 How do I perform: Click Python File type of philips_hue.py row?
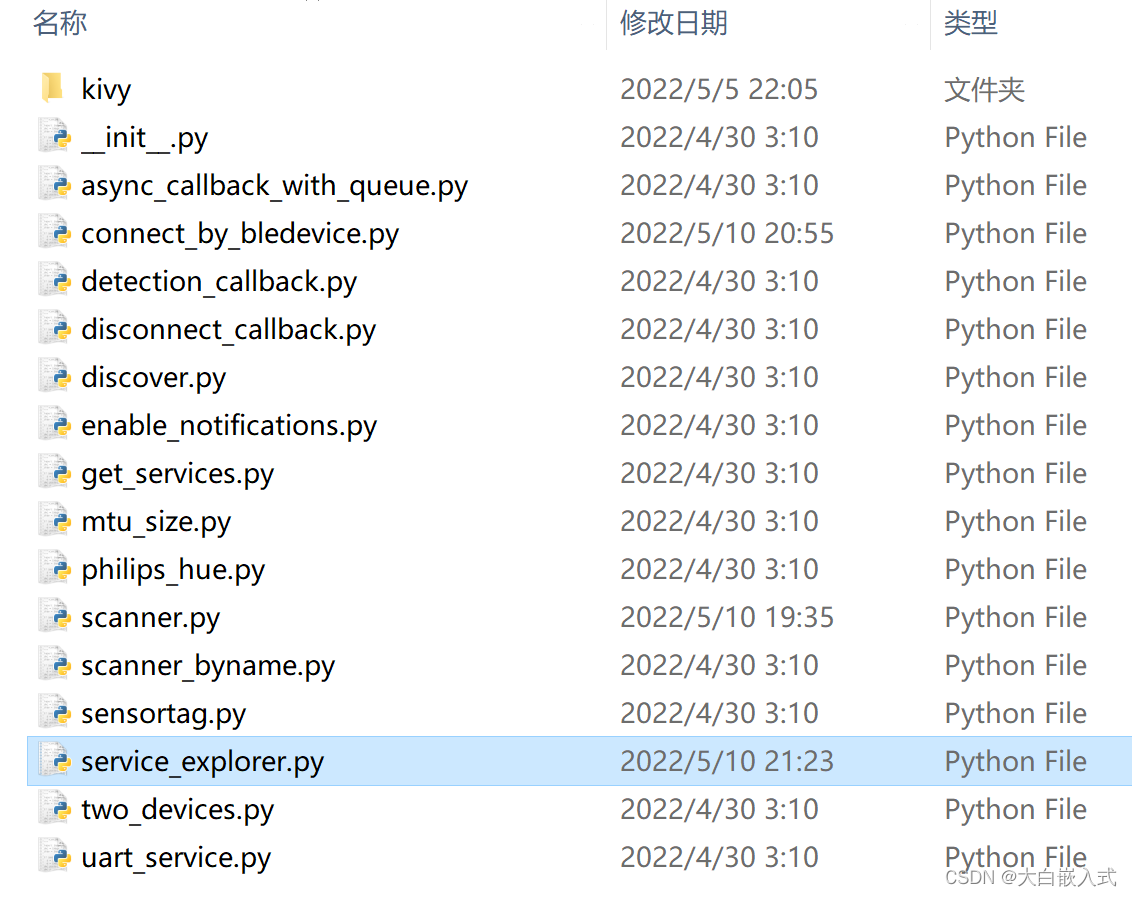tap(1016, 570)
